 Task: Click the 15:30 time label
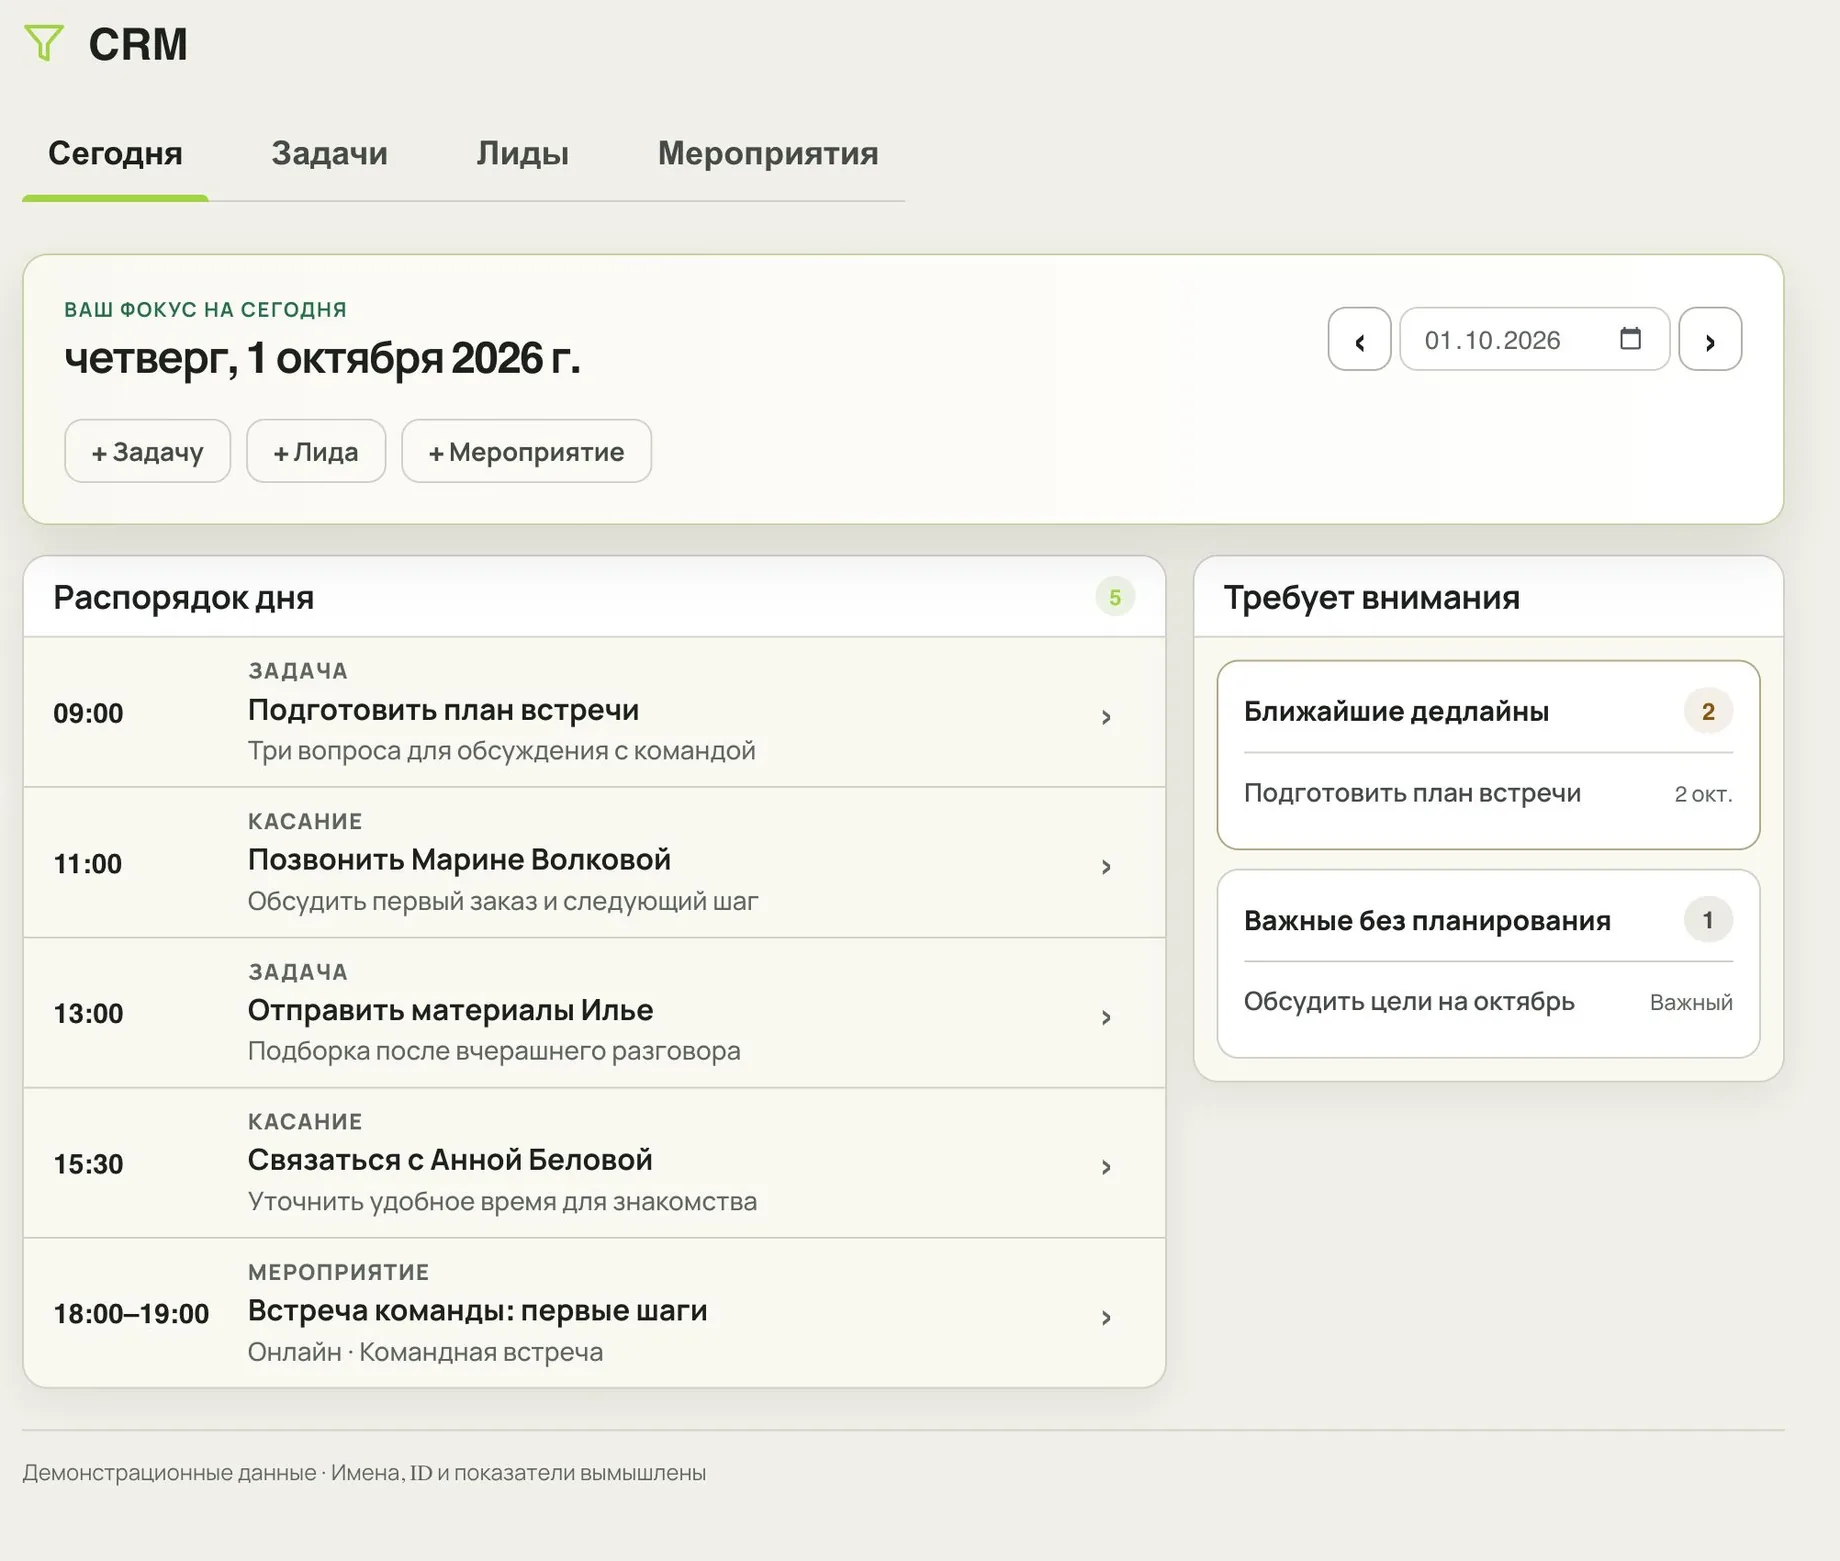click(x=88, y=1164)
